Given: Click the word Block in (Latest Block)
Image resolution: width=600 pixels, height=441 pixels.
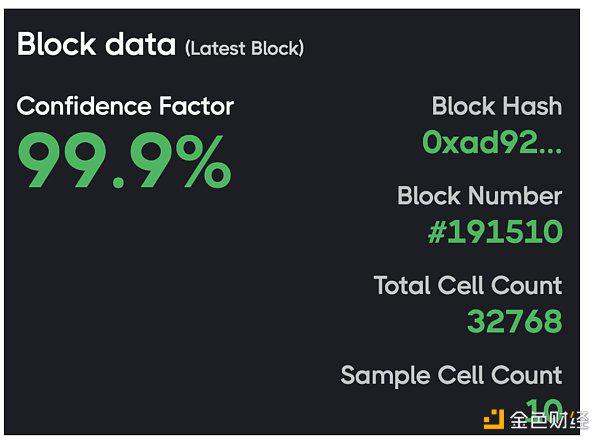Looking at the screenshot, I should click(x=275, y=48).
